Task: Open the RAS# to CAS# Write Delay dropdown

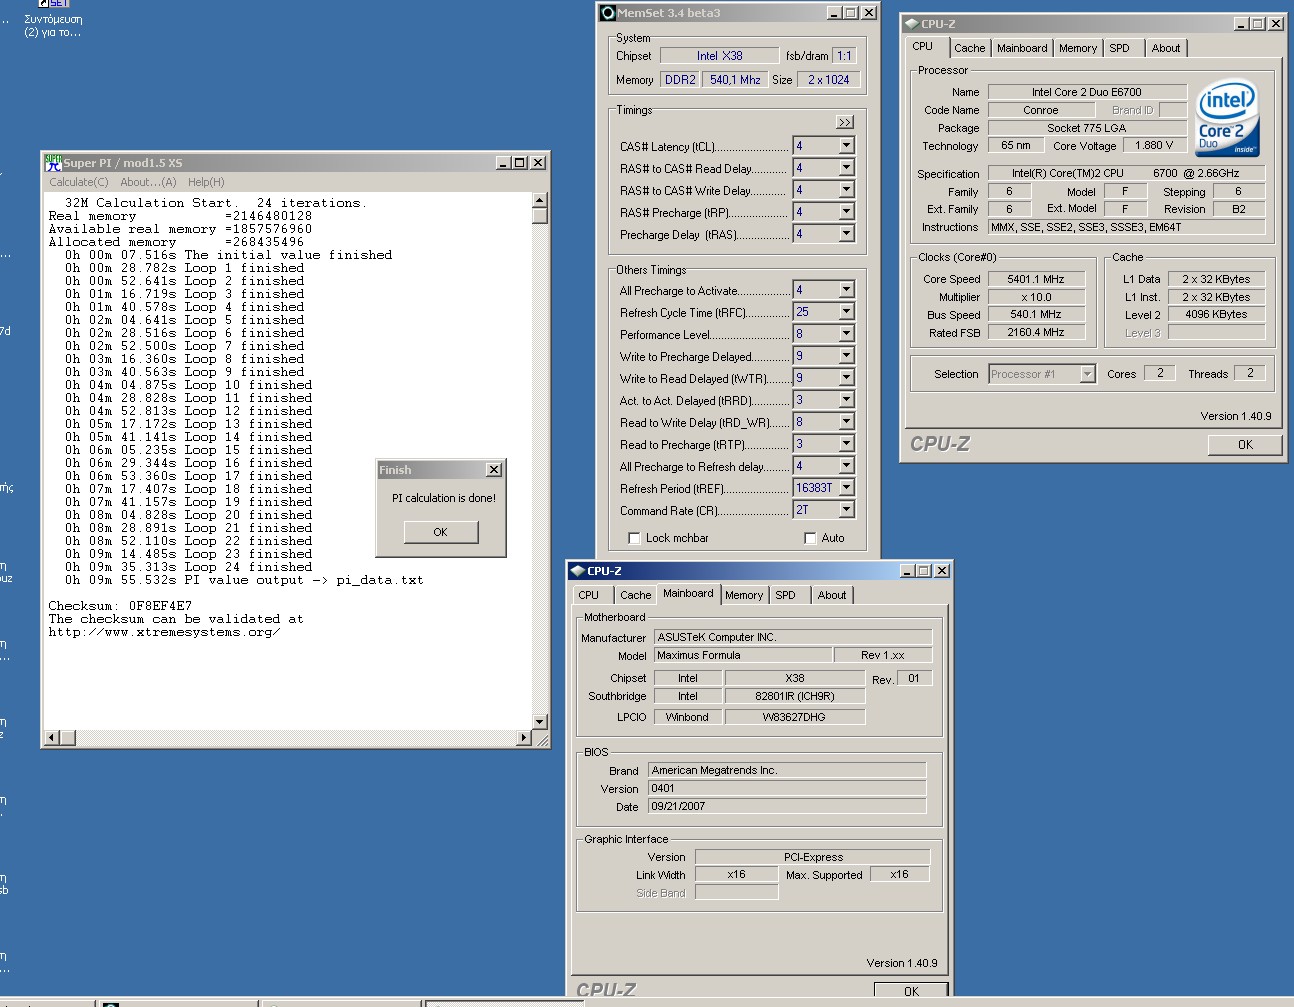Action: tap(846, 190)
